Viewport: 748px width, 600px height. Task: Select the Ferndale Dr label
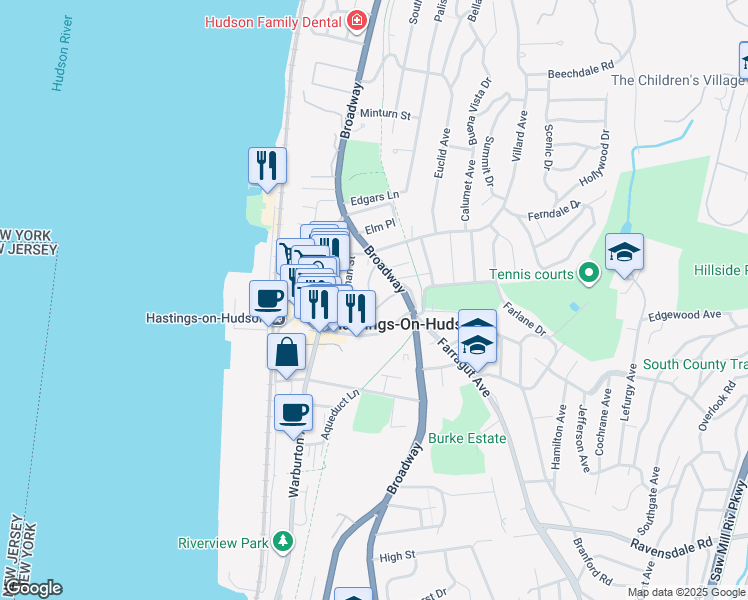[x=554, y=211]
